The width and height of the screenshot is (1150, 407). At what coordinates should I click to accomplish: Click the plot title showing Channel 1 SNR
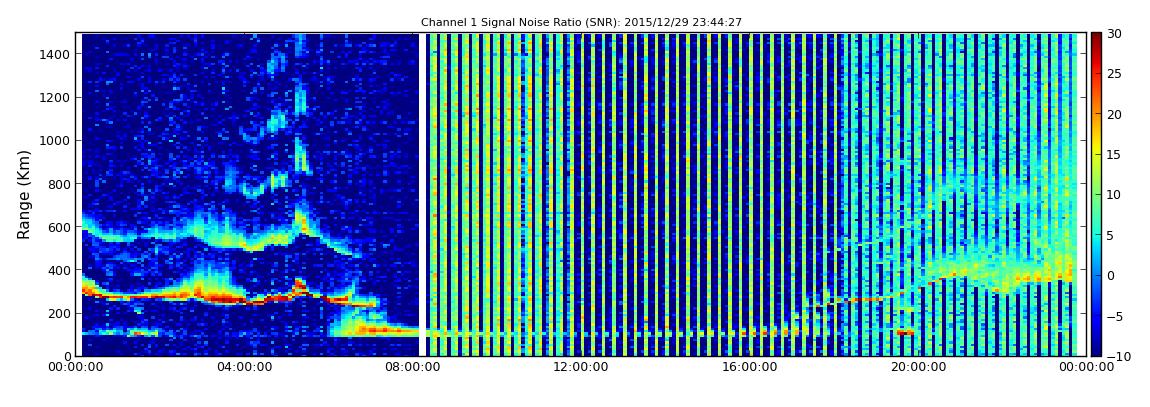[x=581, y=23]
